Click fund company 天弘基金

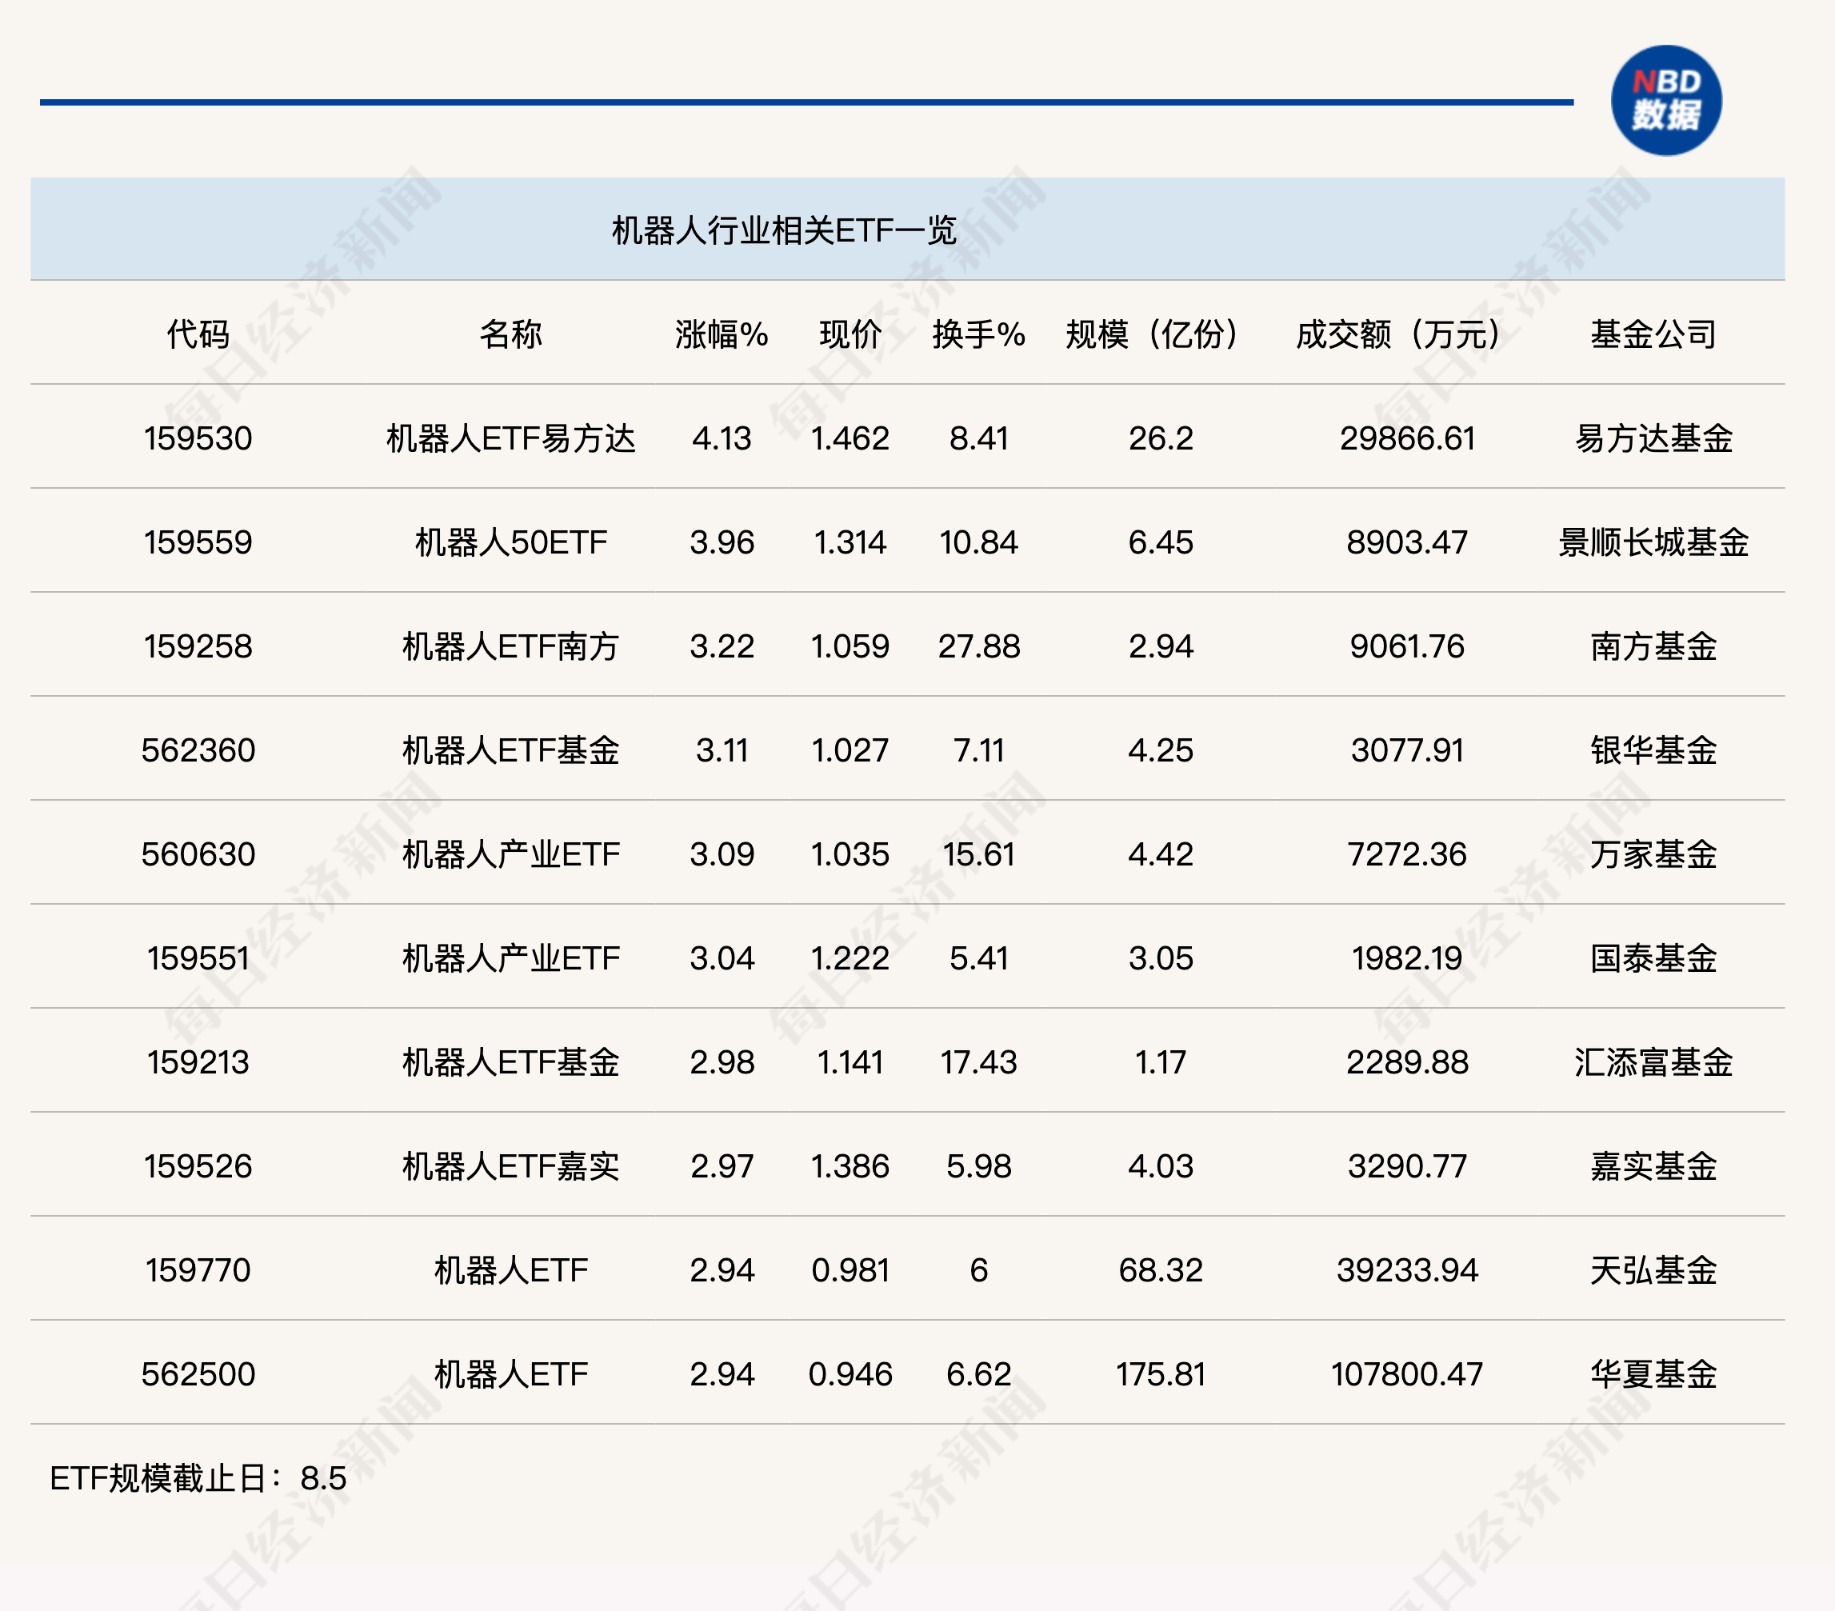(1653, 1270)
